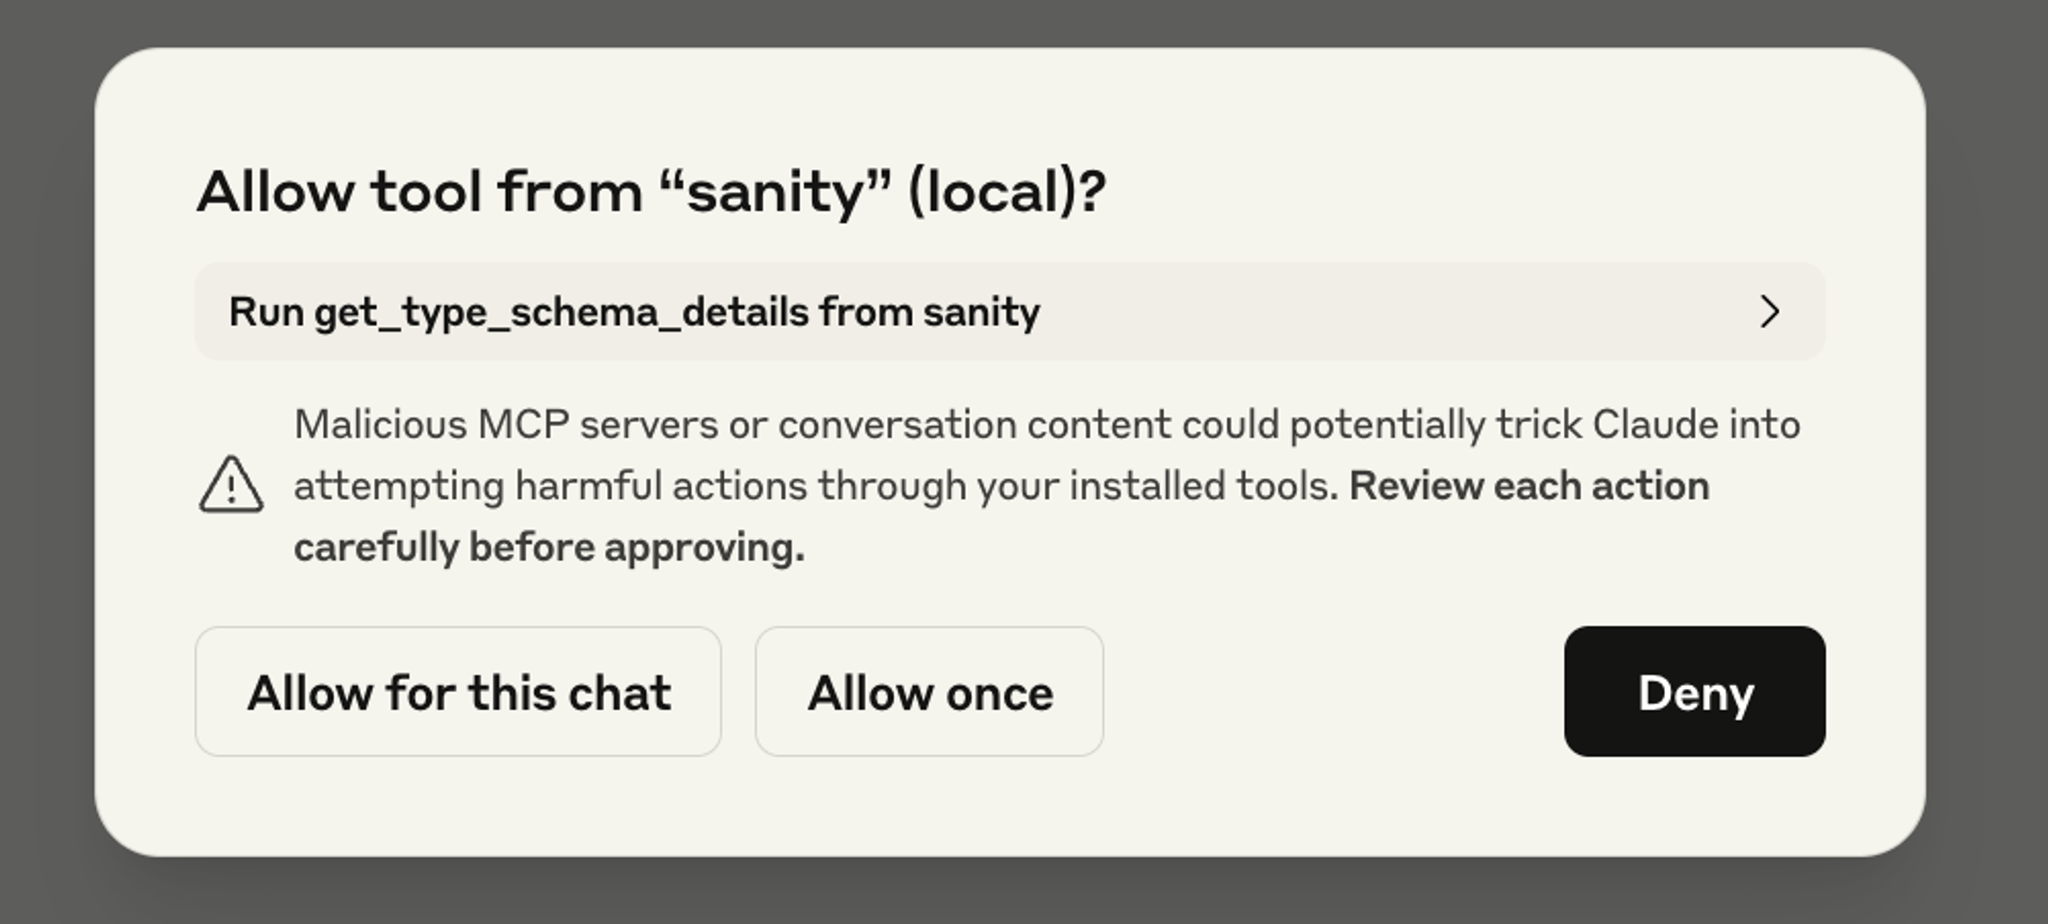Click the dialog title text
Viewport: 2048px width, 924px height.
(x=650, y=190)
